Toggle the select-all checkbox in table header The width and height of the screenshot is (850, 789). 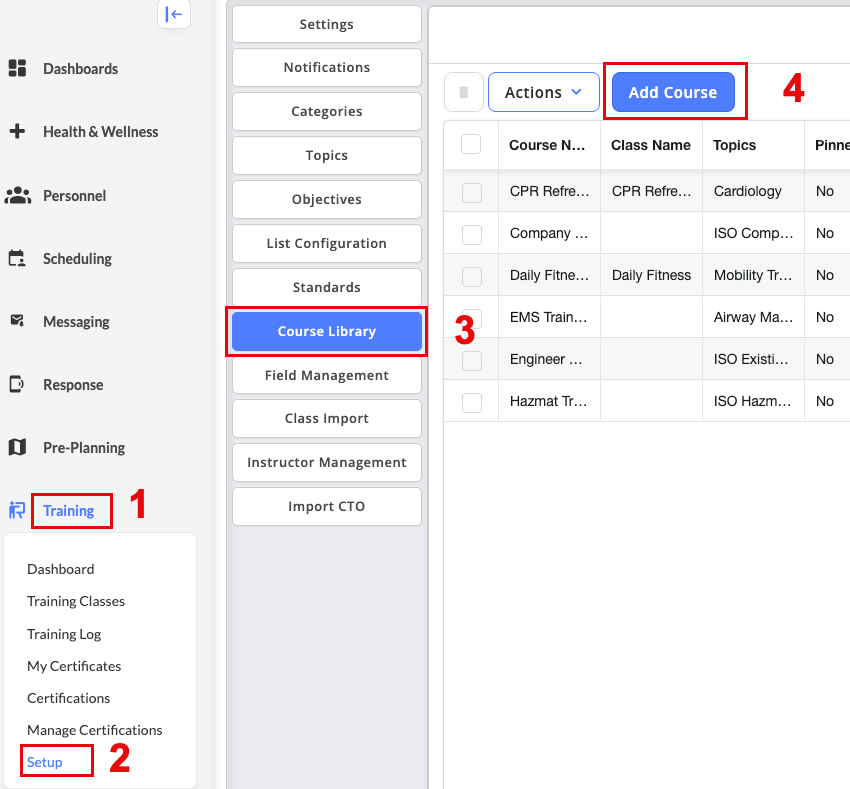pos(471,145)
